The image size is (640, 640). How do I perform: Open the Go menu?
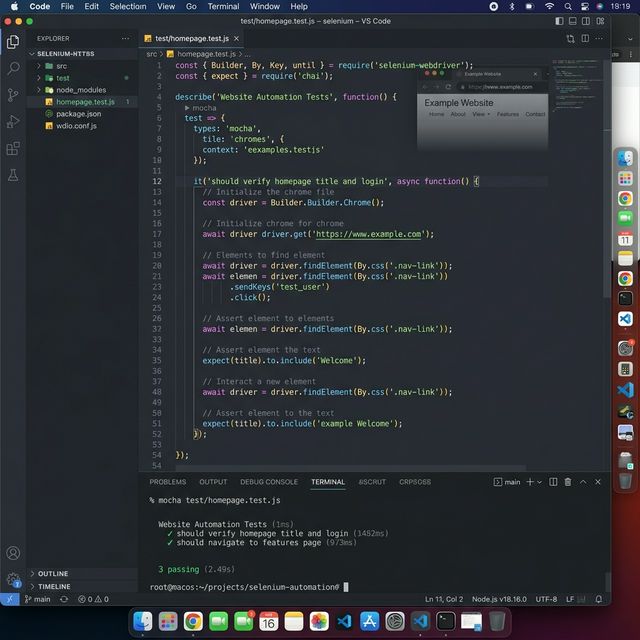pyautogui.click(x=191, y=6)
